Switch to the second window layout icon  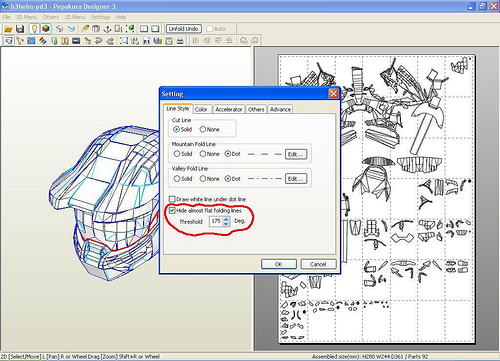point(155,29)
